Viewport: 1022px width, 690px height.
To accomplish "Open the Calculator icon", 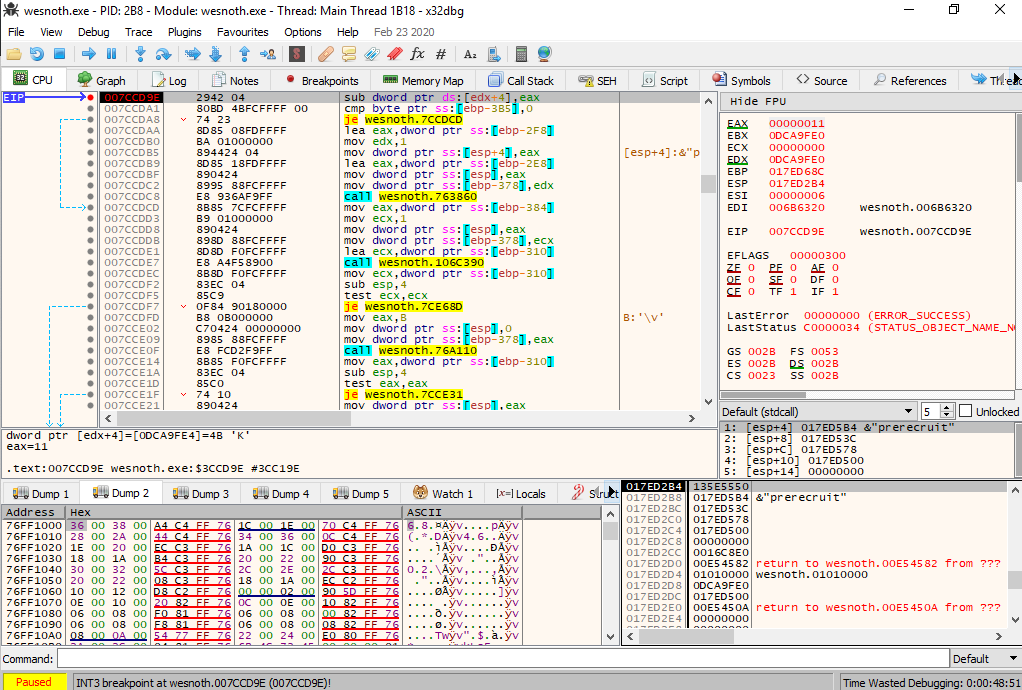I will tap(521, 54).
